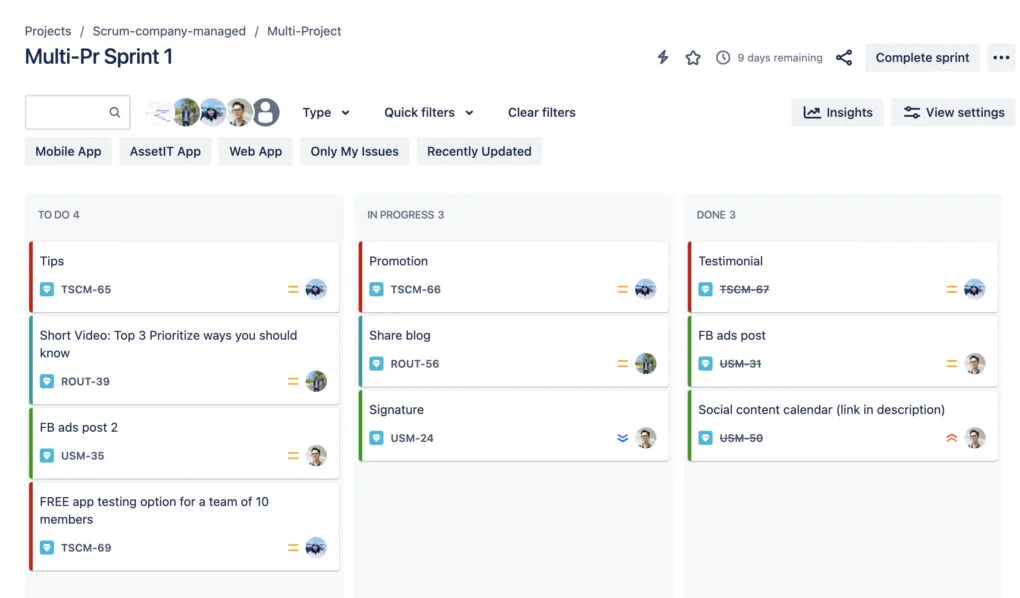Viewport: 1020px width, 598px height.
Task: Click Clear filters
Action: coord(541,112)
